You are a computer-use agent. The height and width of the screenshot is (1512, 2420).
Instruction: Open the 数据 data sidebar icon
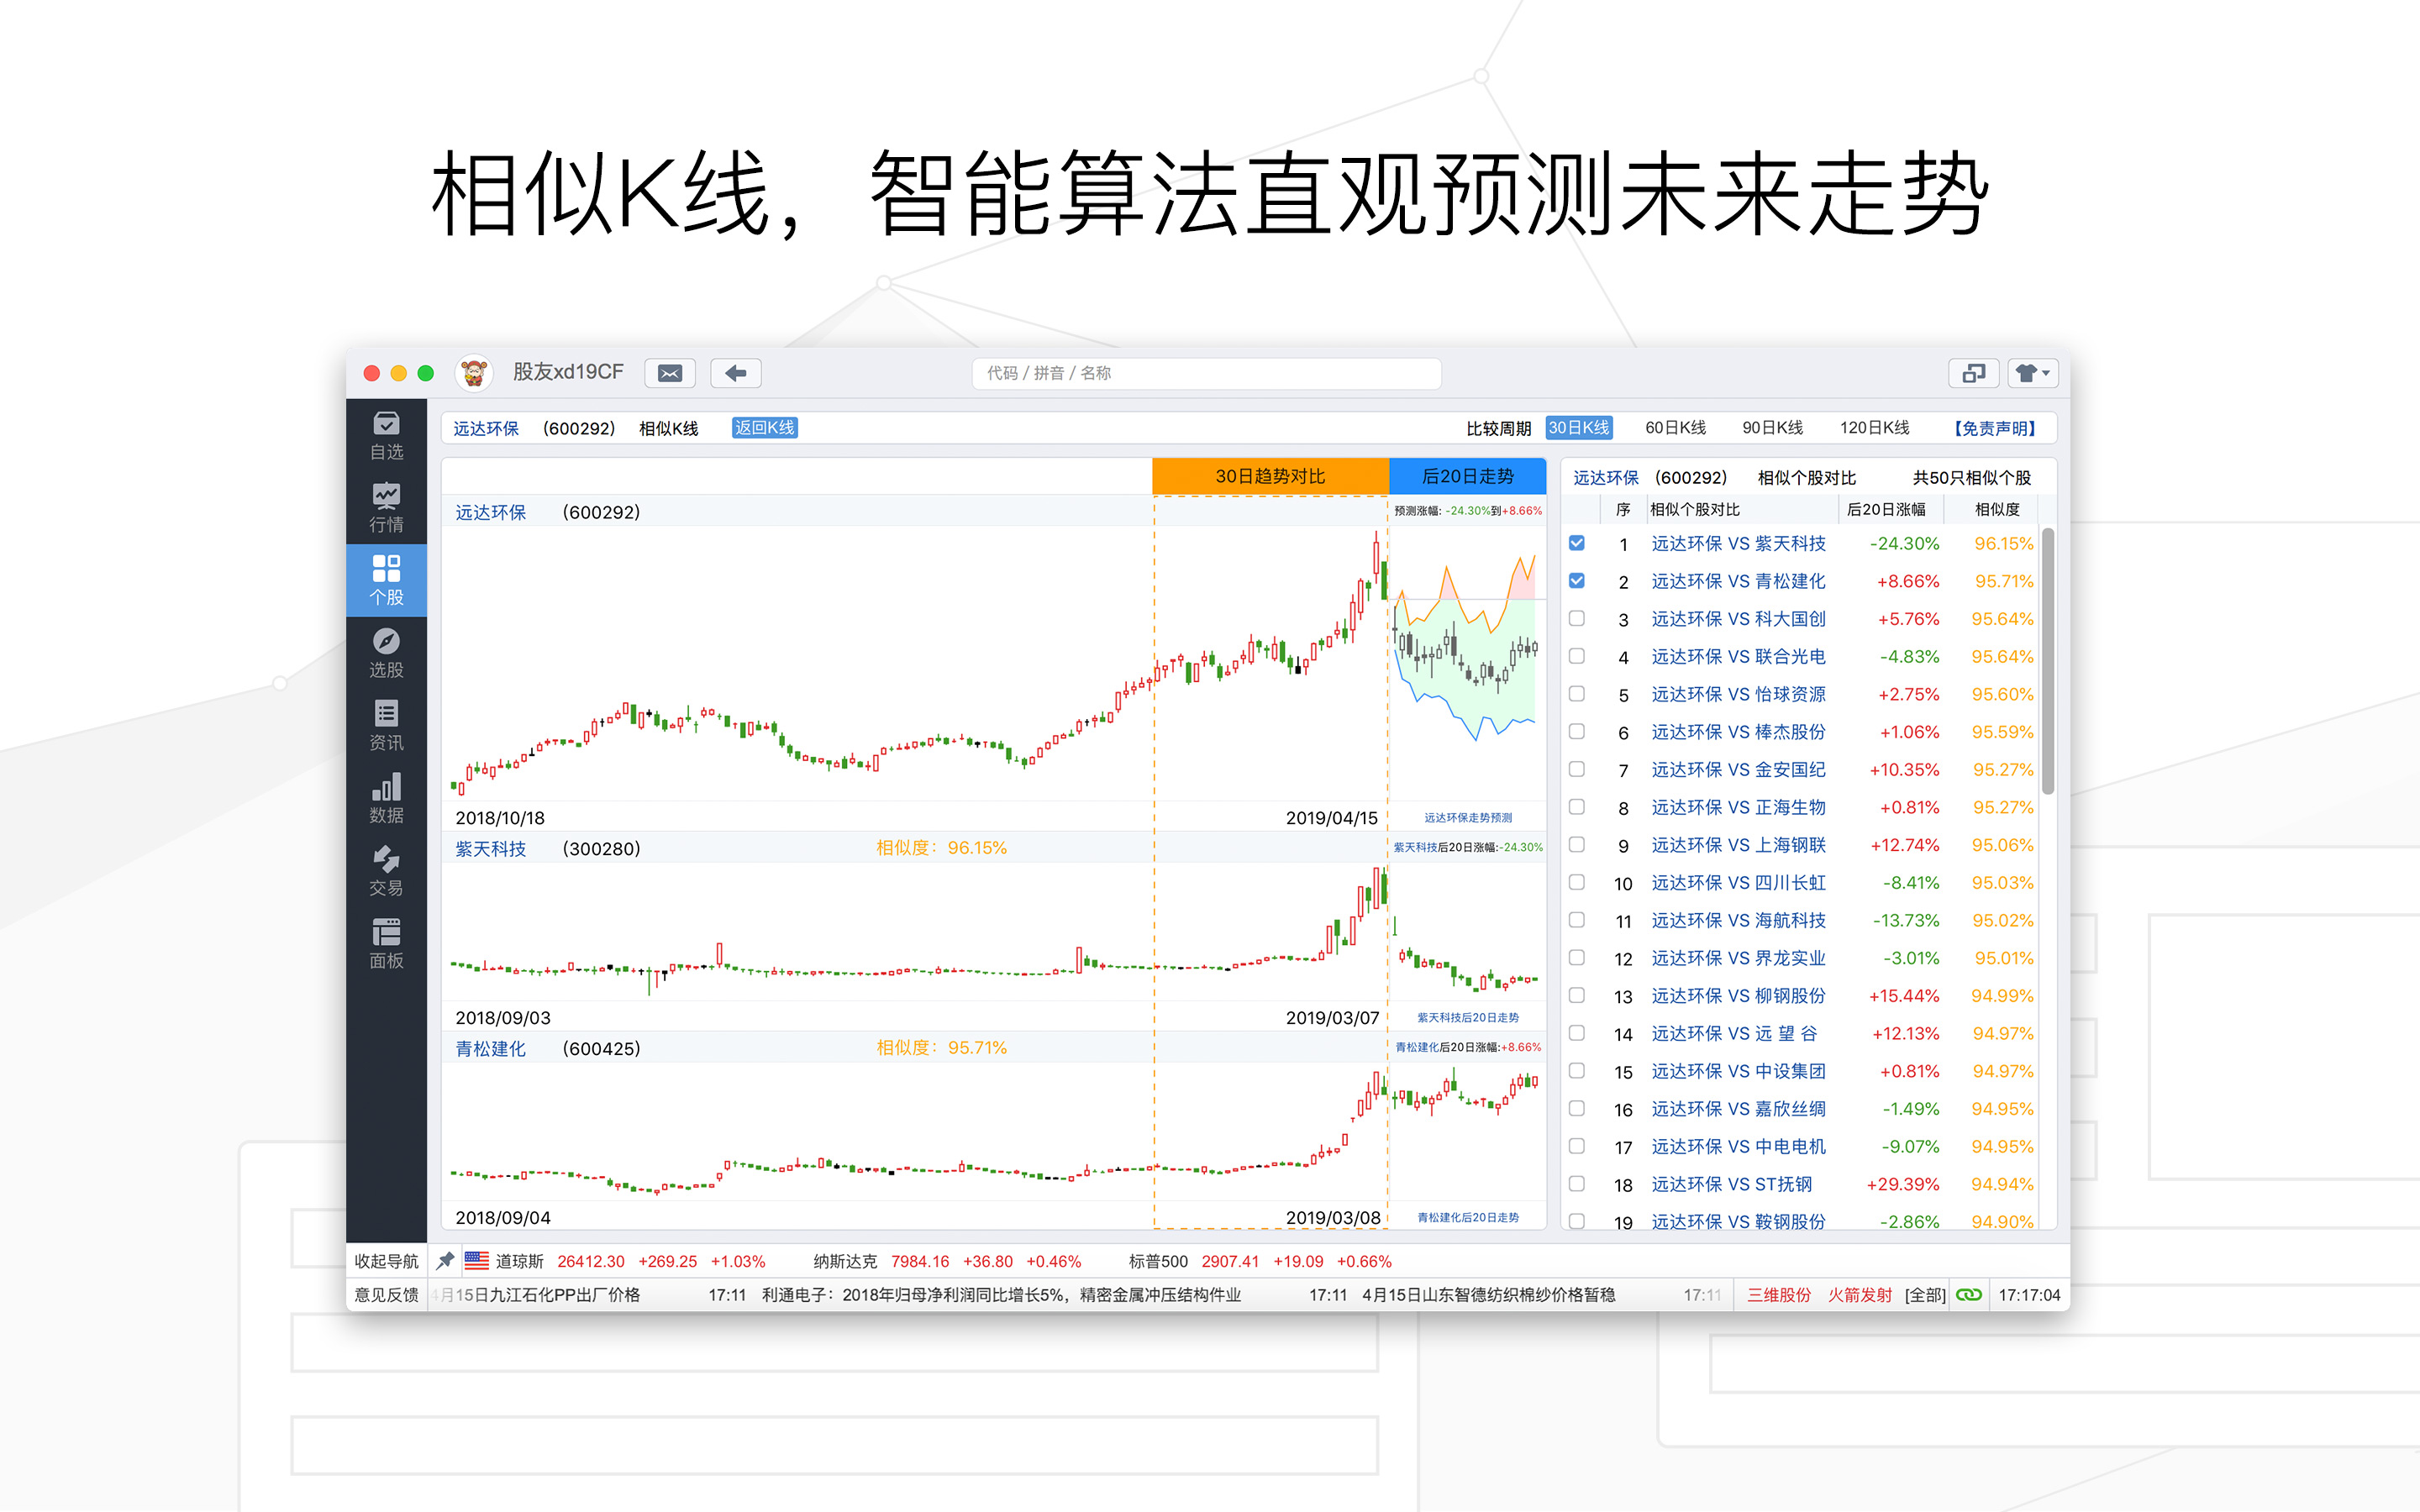(x=386, y=799)
